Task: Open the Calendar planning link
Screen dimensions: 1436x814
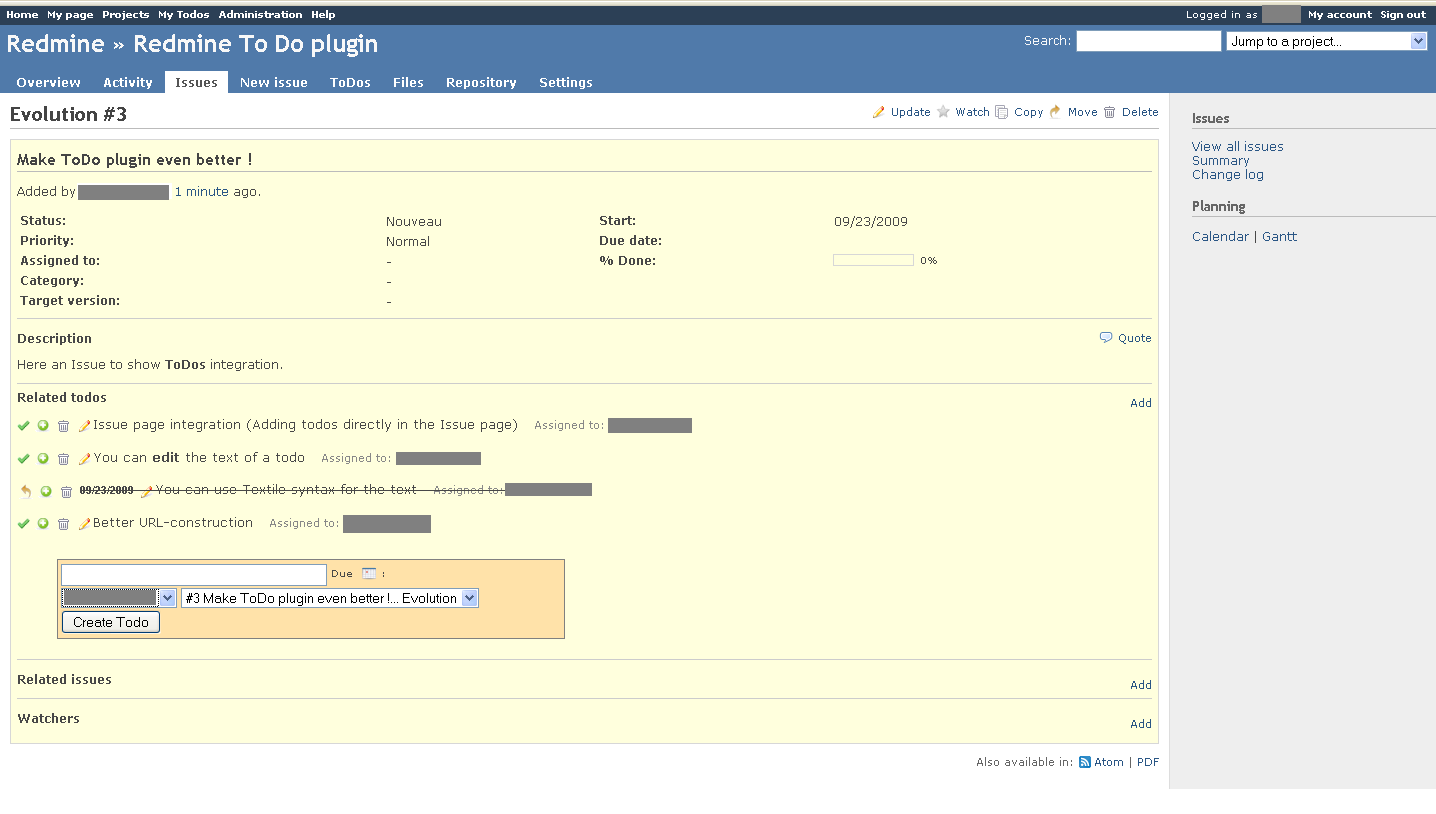Action: click(1220, 237)
